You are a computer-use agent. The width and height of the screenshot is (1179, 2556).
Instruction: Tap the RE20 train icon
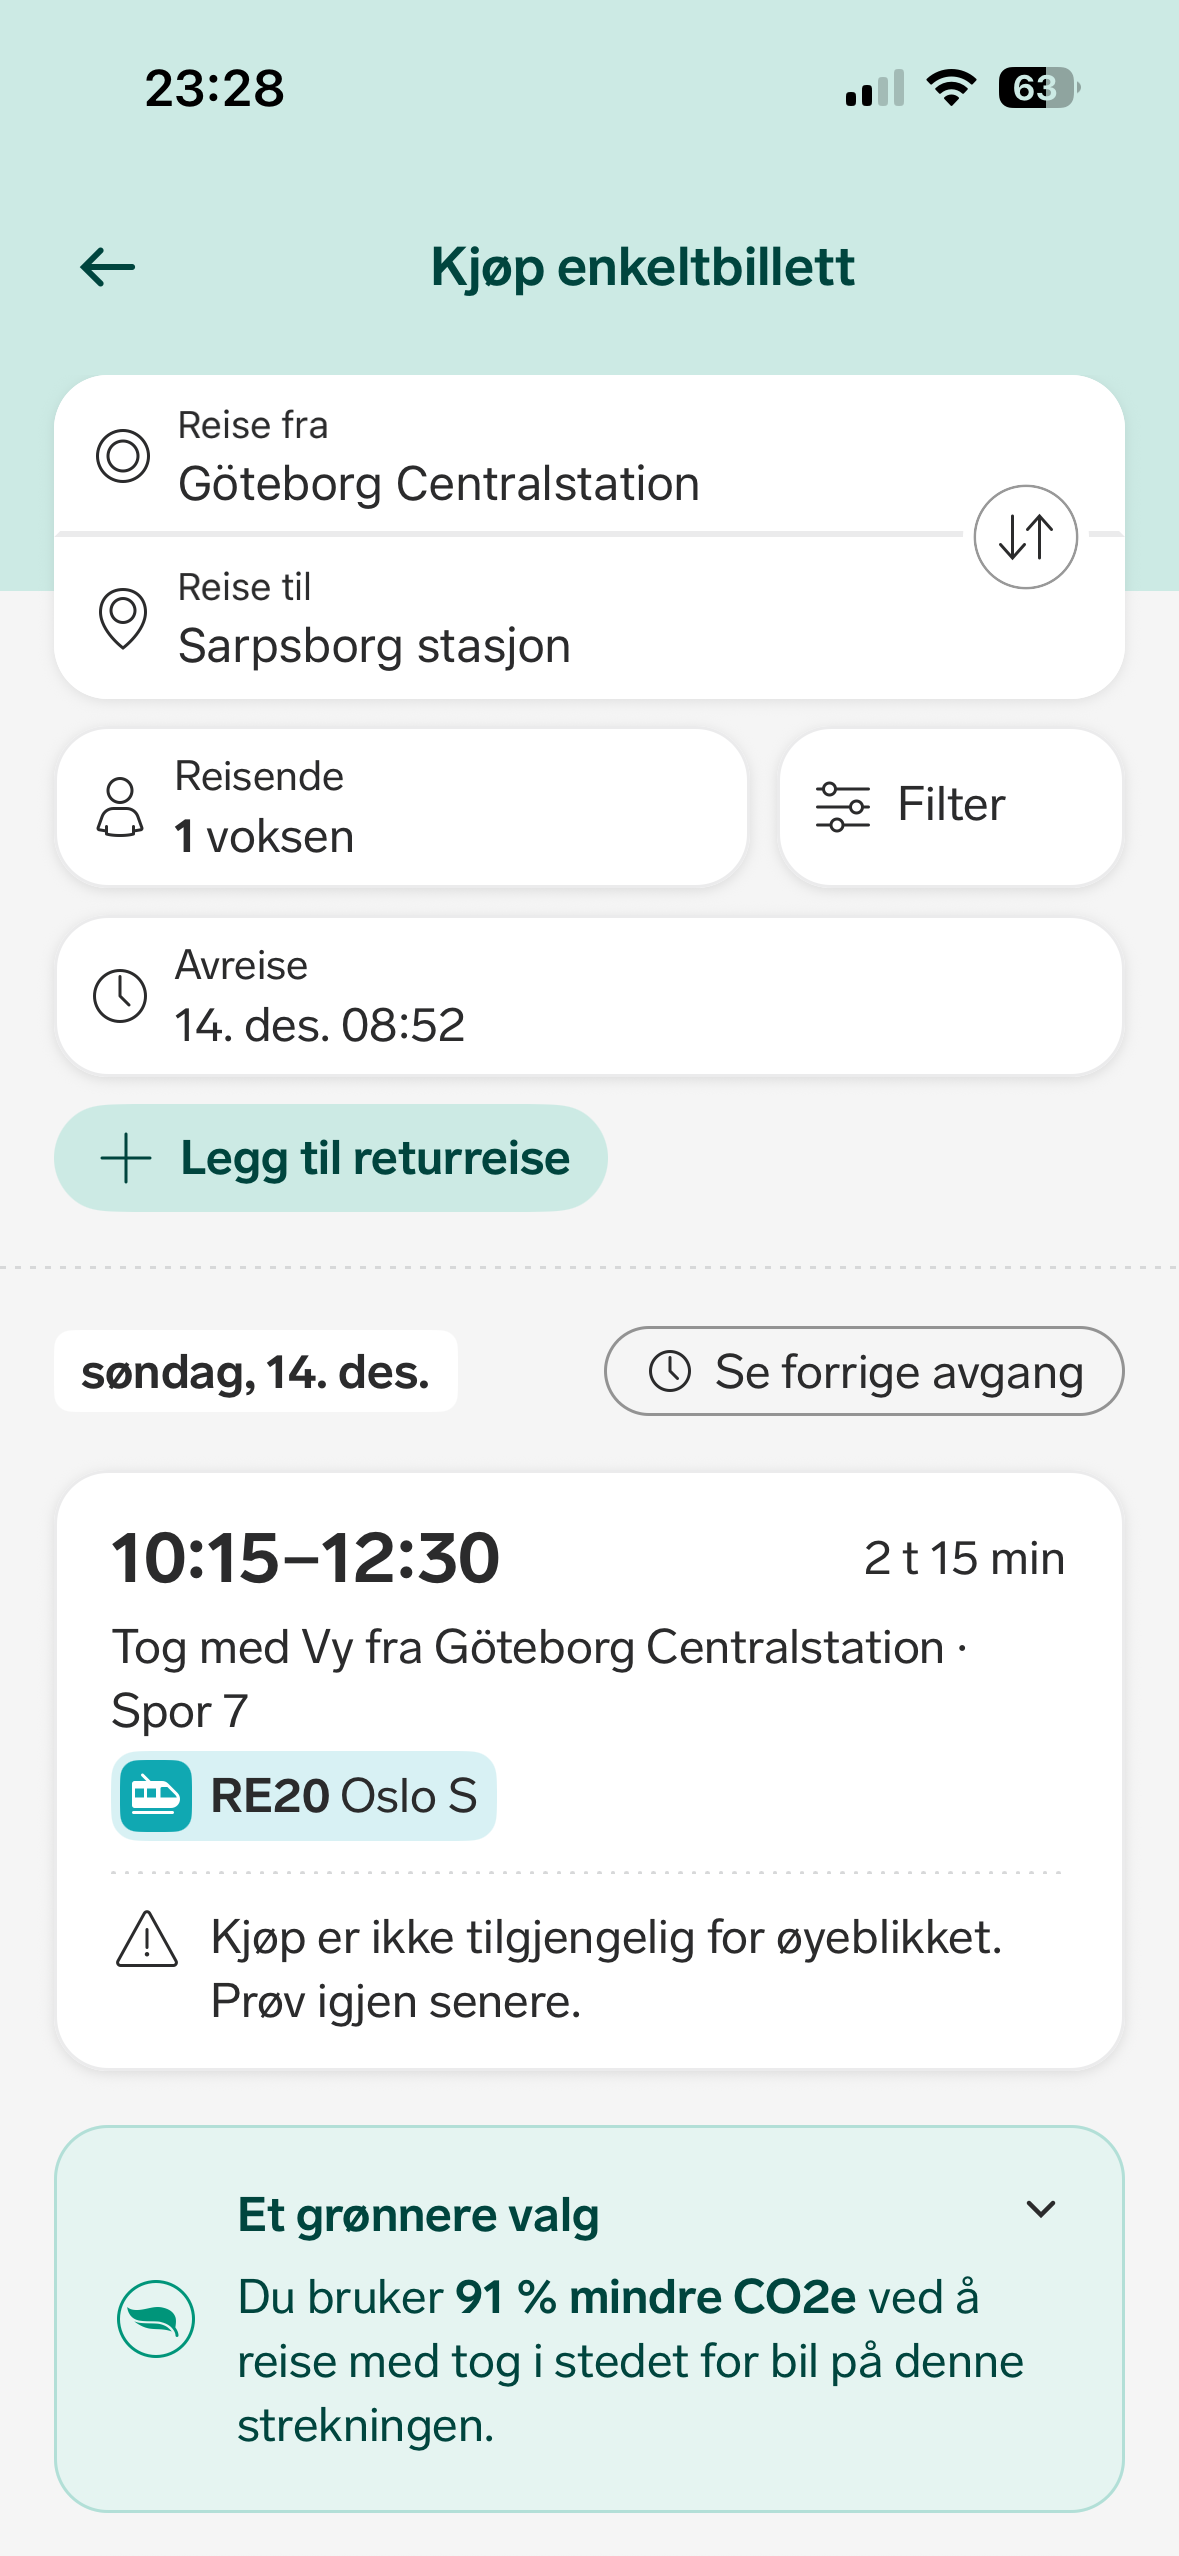pyautogui.click(x=156, y=1796)
